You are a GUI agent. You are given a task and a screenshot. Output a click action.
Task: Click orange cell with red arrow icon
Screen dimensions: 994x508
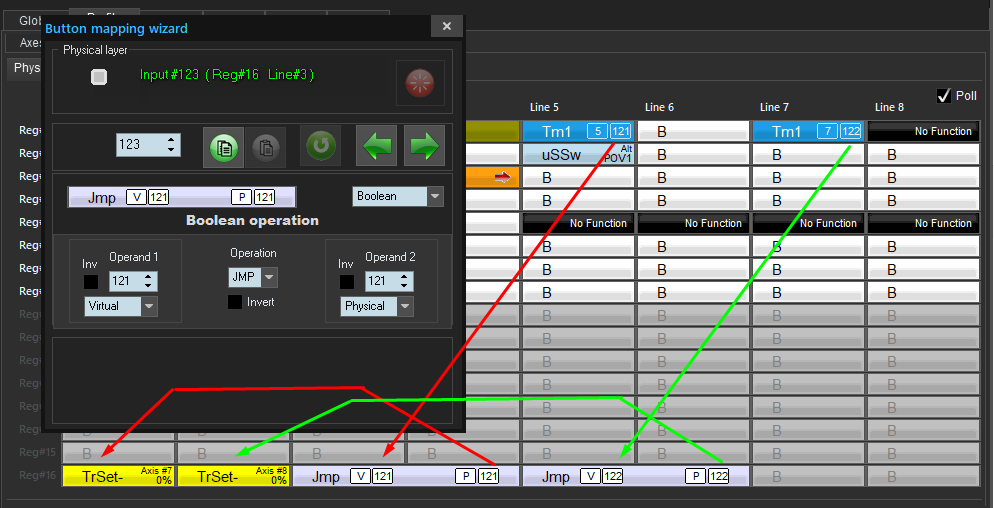pos(493,178)
